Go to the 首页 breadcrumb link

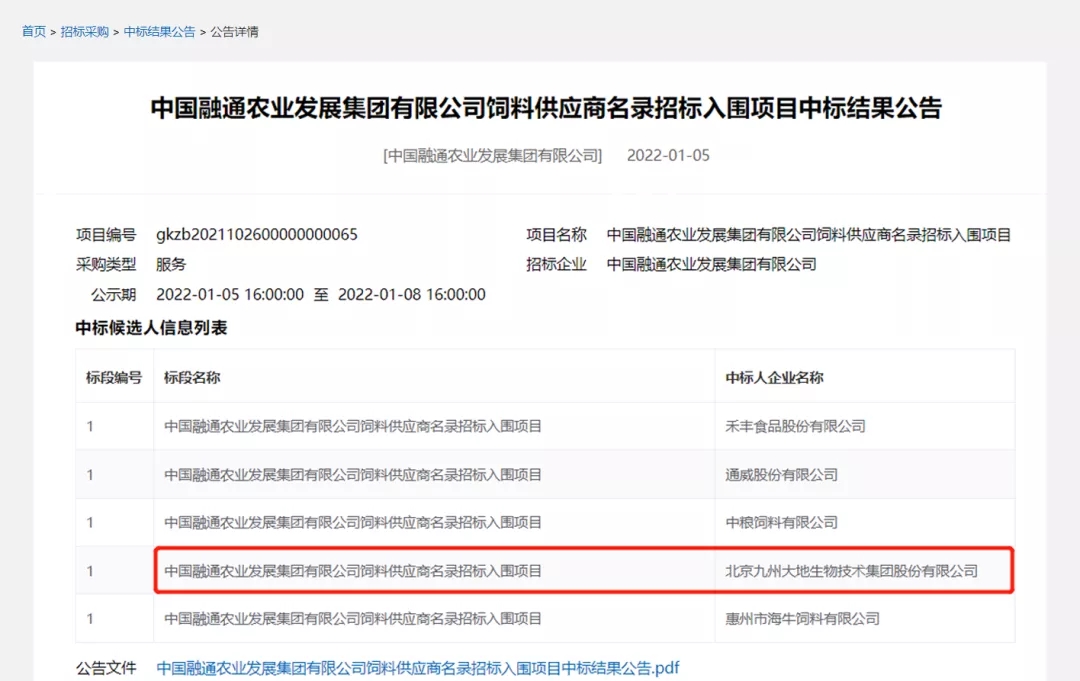click(34, 32)
